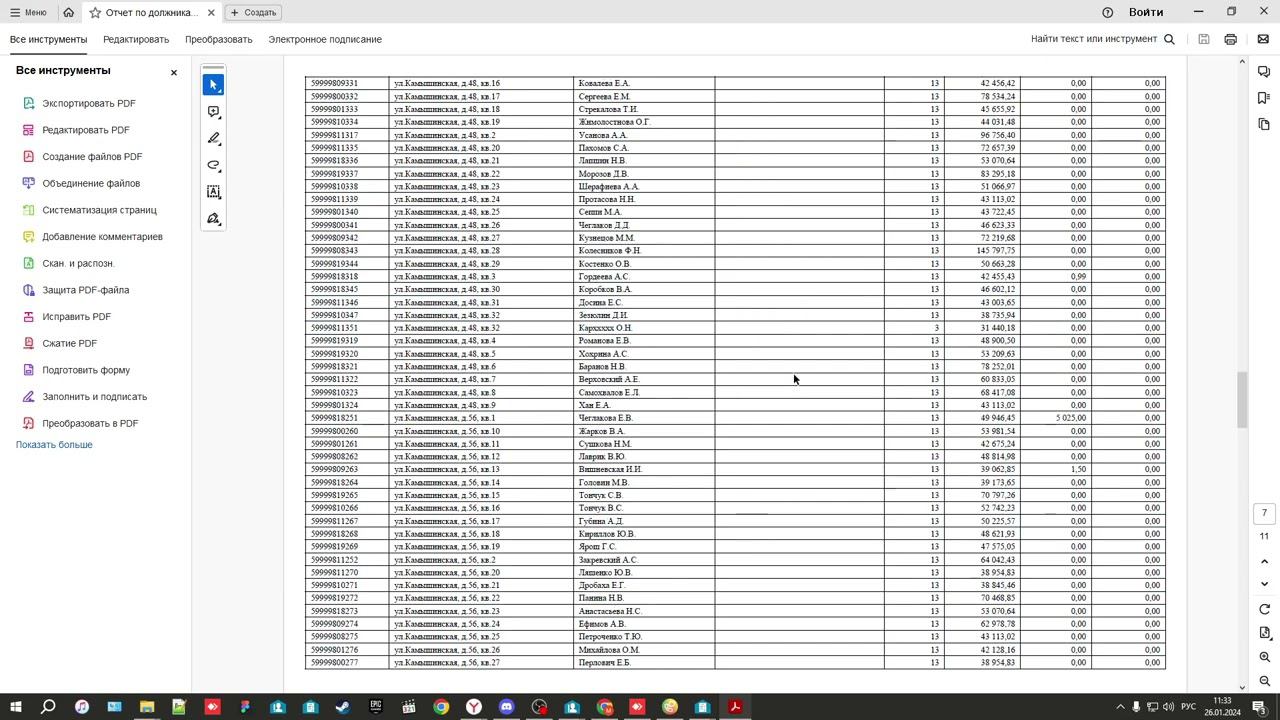Click account number 59999800277
1280x720 pixels.
tap(334, 663)
